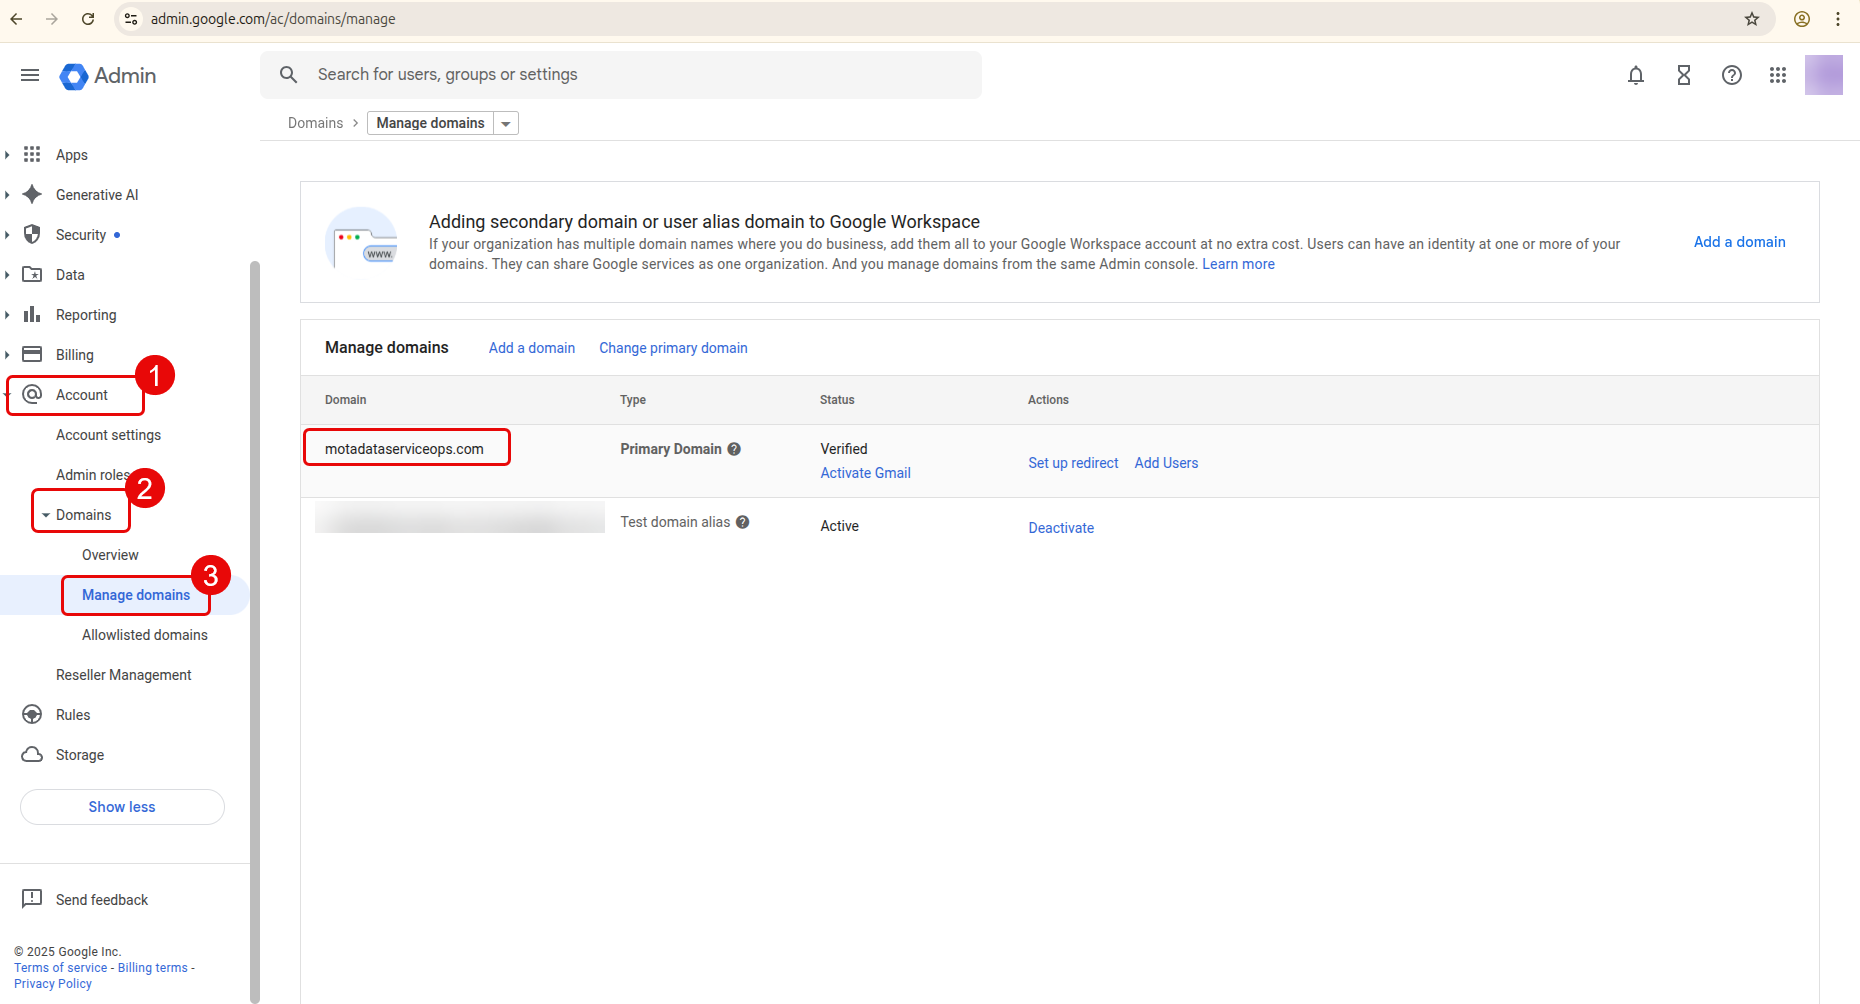Collapse the Domains sidebar submenu
The height and width of the screenshot is (1004, 1860).
[46, 515]
